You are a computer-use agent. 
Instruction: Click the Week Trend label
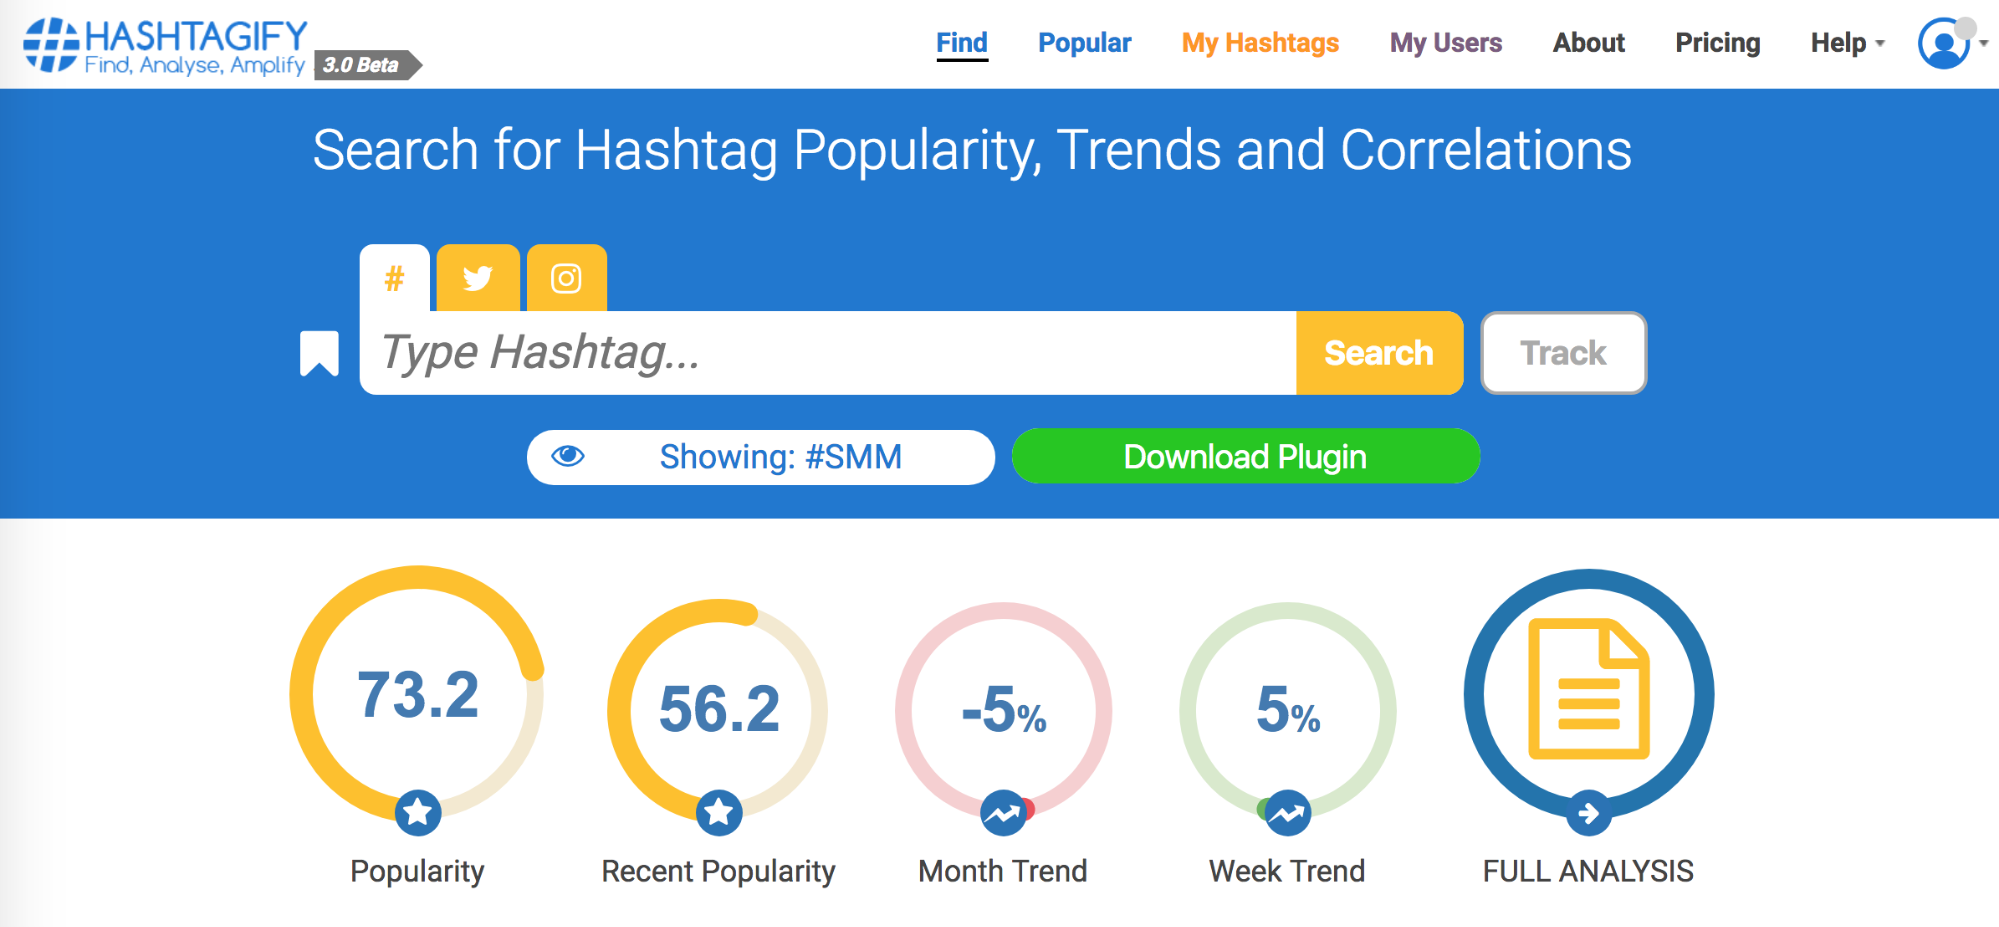coord(1287,871)
